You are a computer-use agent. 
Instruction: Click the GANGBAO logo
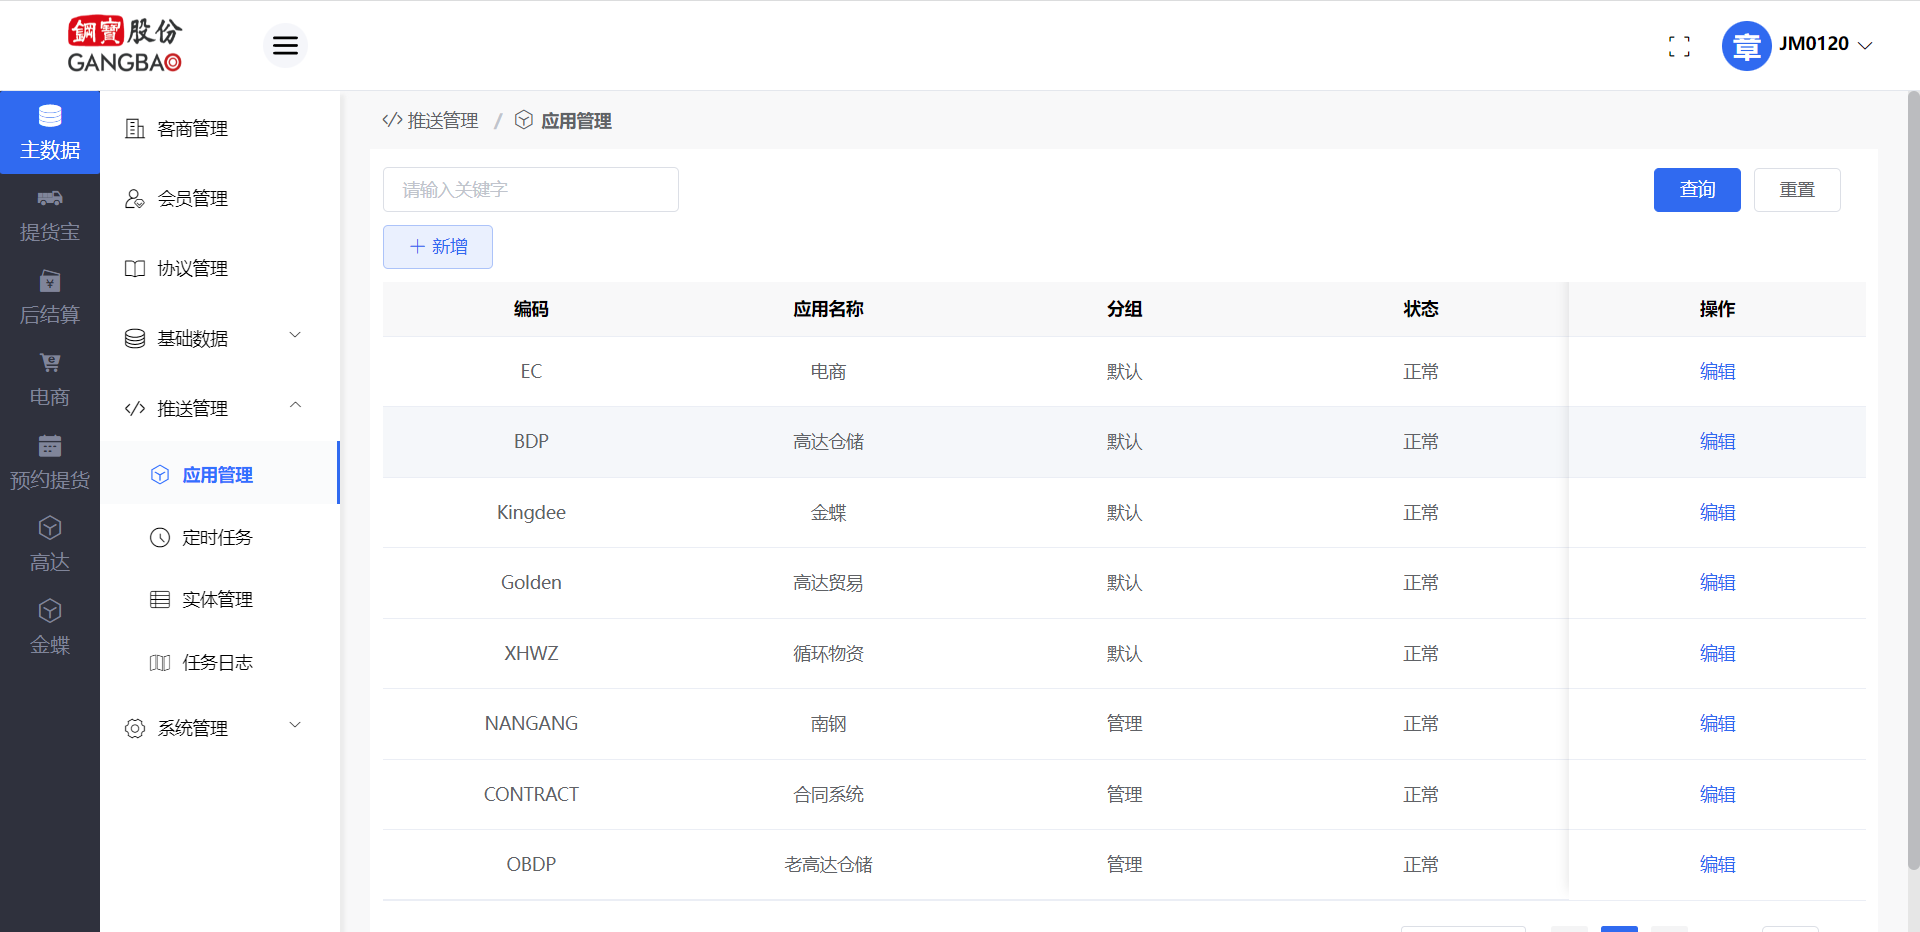coord(125,45)
